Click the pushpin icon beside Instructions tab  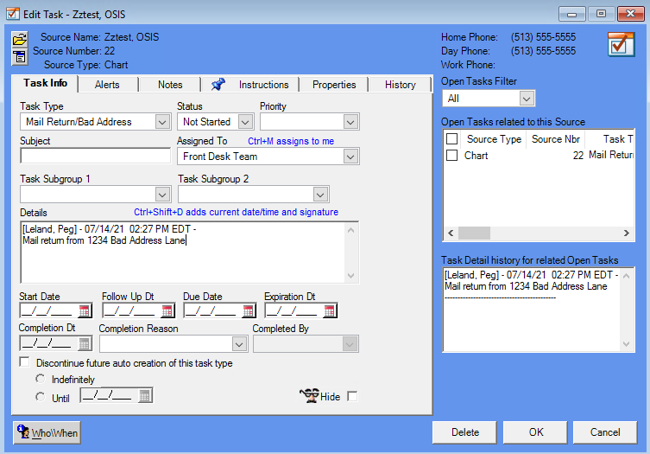tap(218, 84)
